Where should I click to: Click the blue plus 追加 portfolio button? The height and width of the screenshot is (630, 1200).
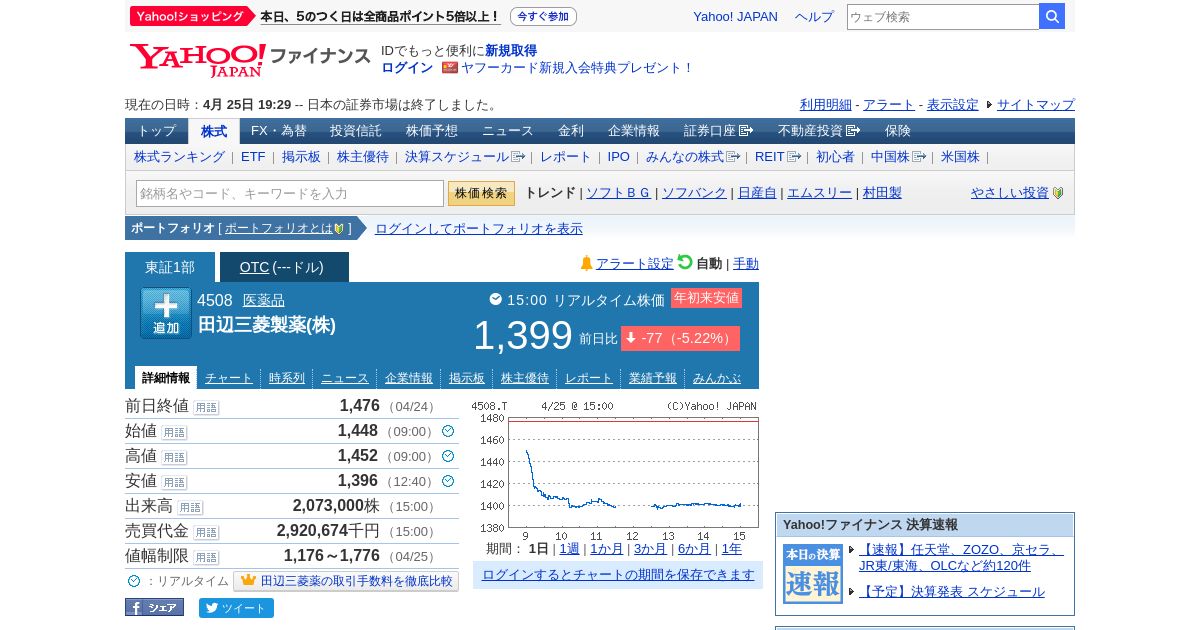click(x=166, y=313)
